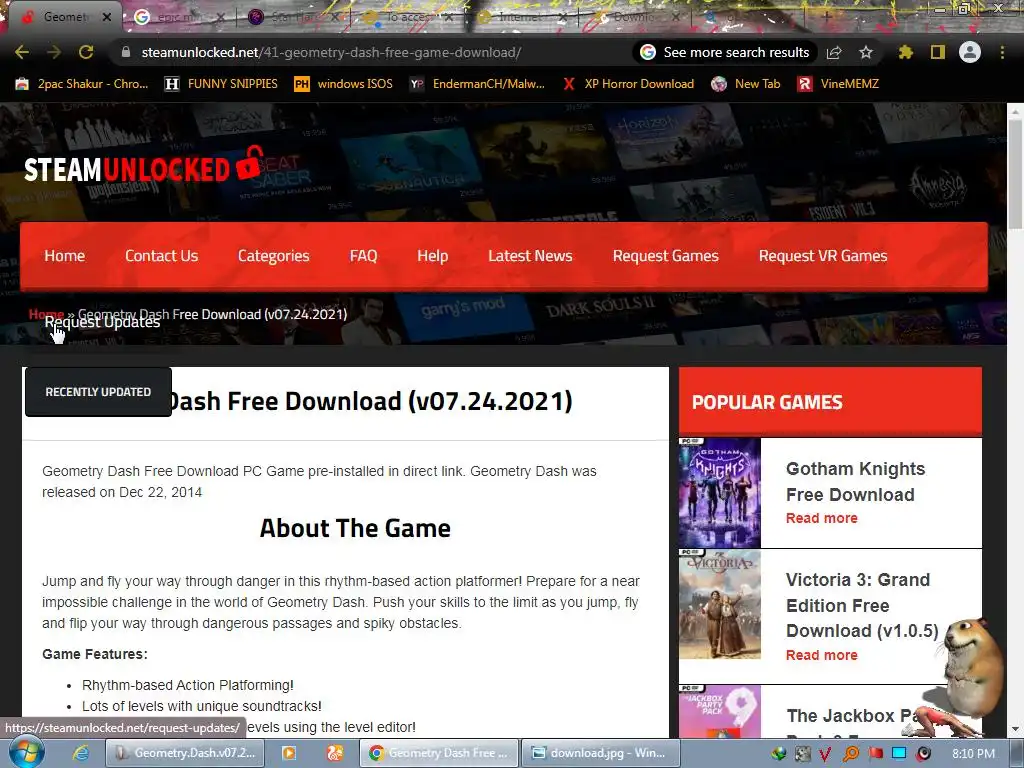The height and width of the screenshot is (768, 1024).
Task: Click the padlock site info icon
Action: (x=126, y=52)
